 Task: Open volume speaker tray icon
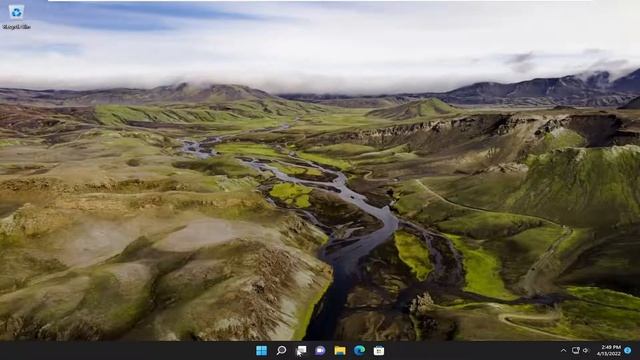pos(586,351)
